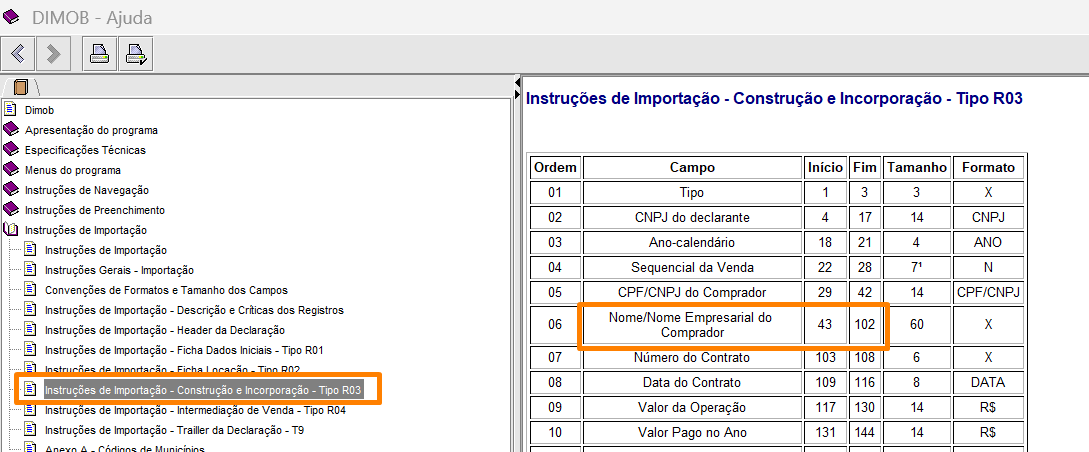1089x452 pixels.
Task: Click the page icon beside Instruções Gerais - Importação
Action: (30, 269)
